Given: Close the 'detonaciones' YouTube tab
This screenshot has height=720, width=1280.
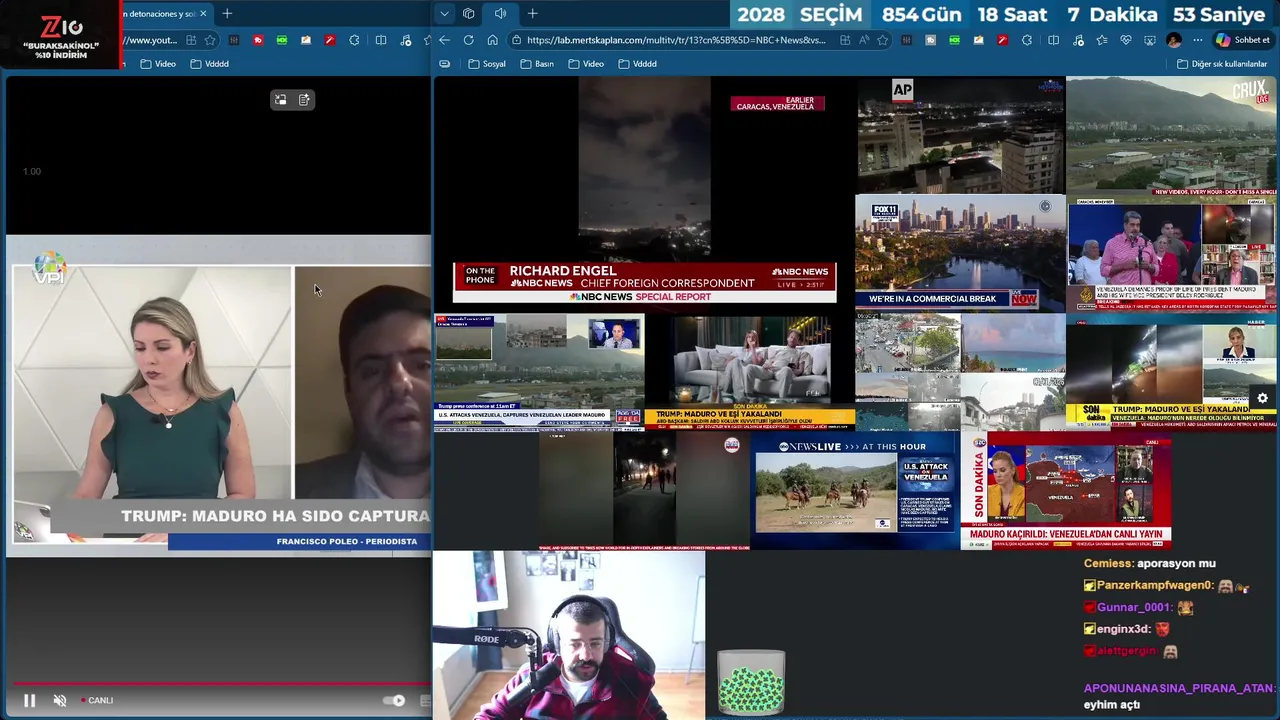Looking at the screenshot, I should pos(203,14).
